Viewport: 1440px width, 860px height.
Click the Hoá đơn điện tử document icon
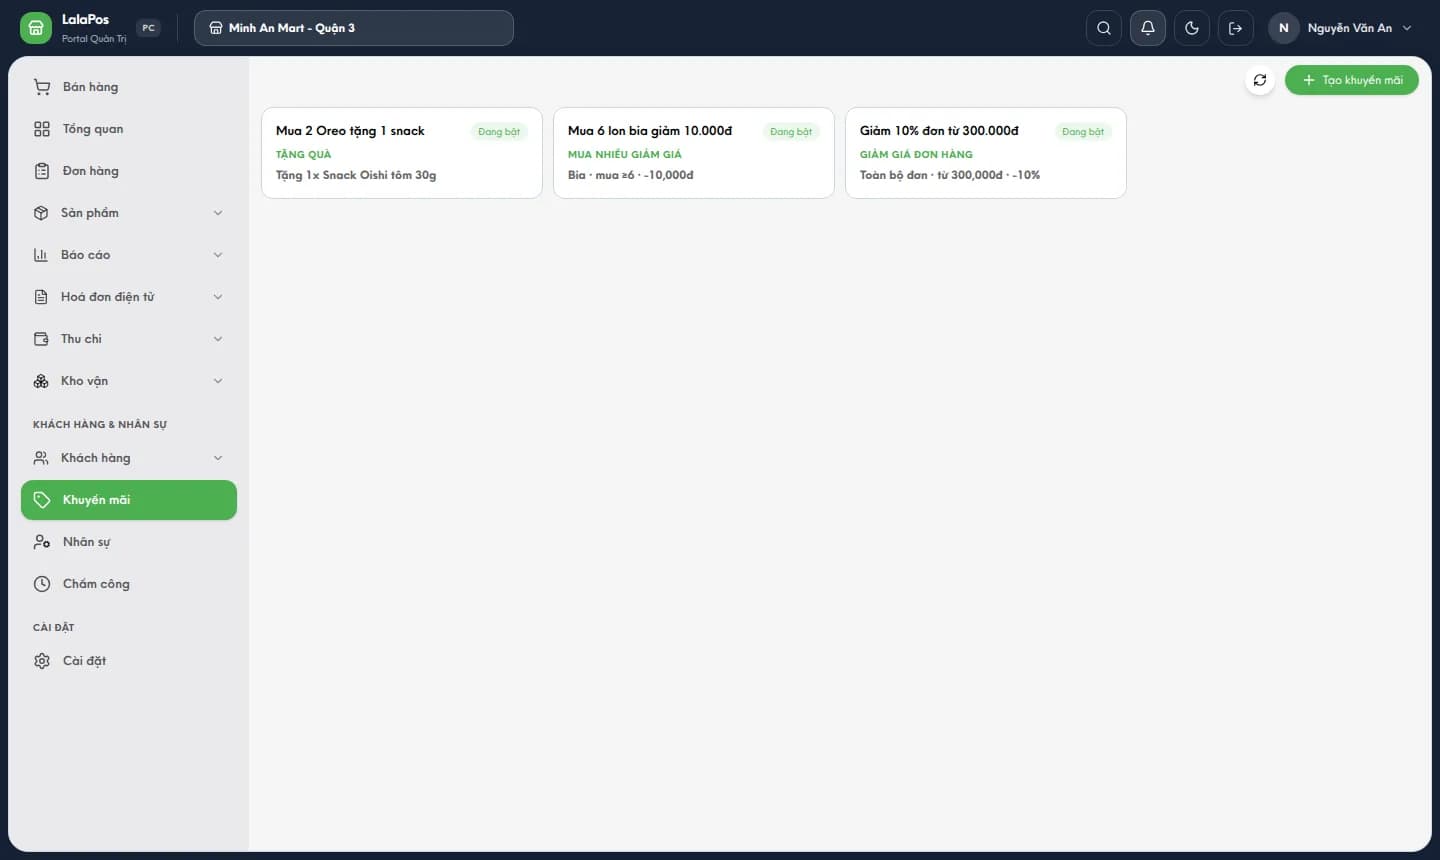(x=41, y=297)
